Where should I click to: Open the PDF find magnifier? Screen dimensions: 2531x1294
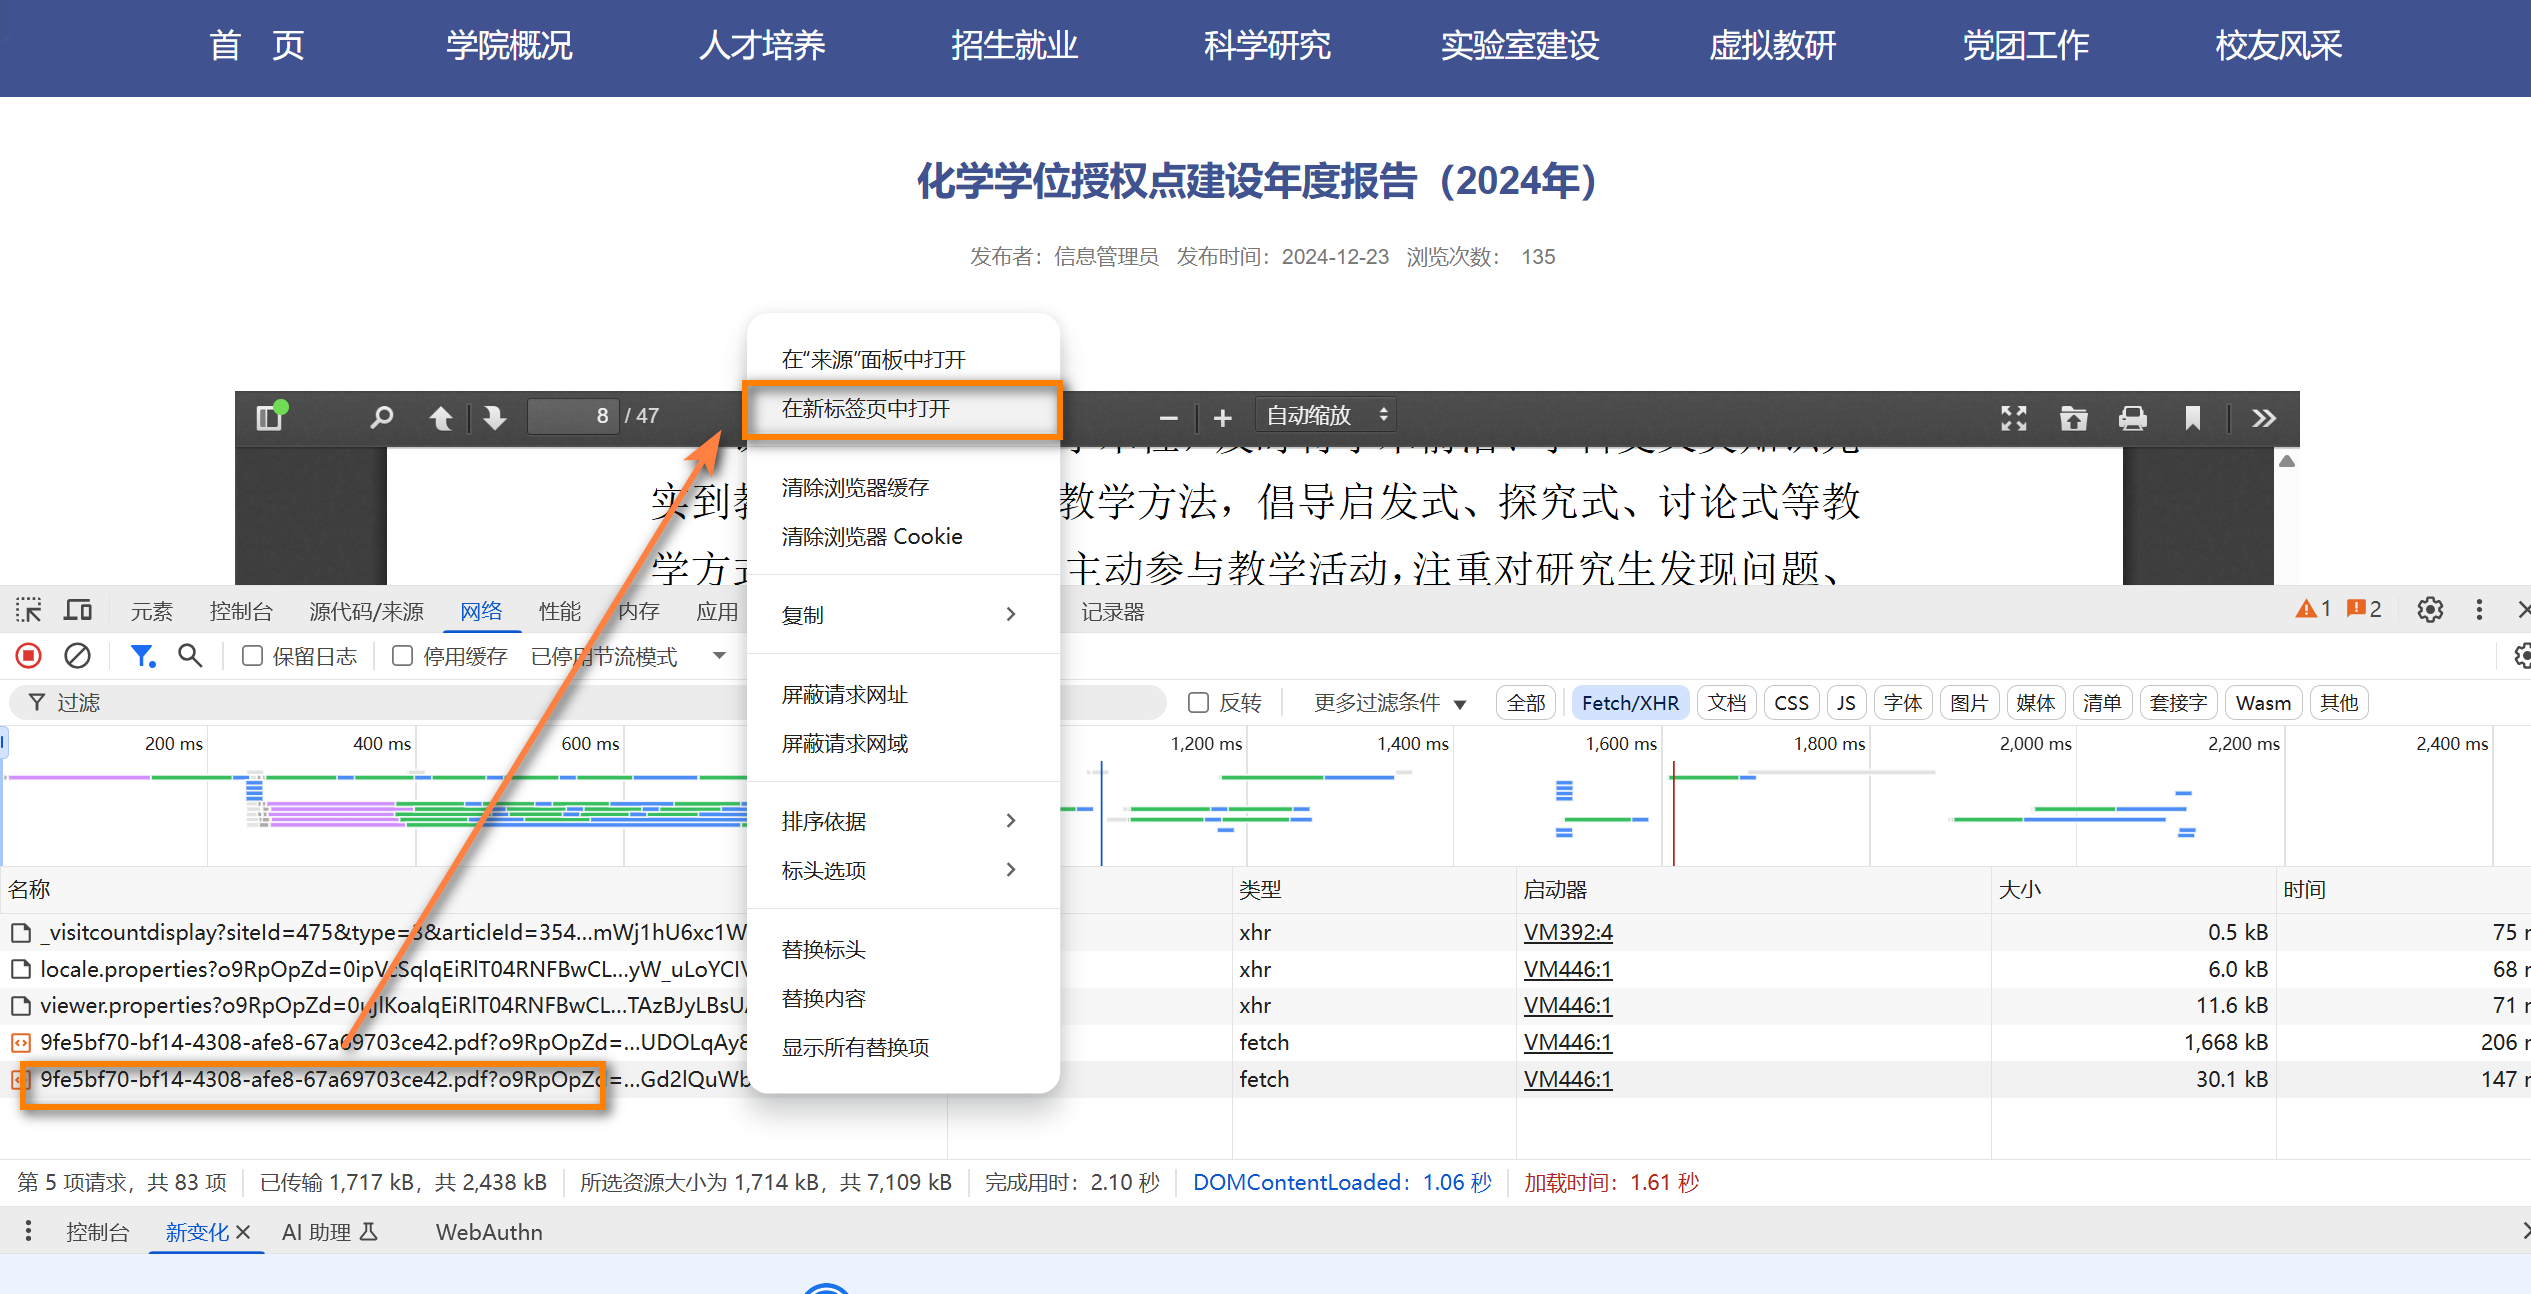(381, 416)
